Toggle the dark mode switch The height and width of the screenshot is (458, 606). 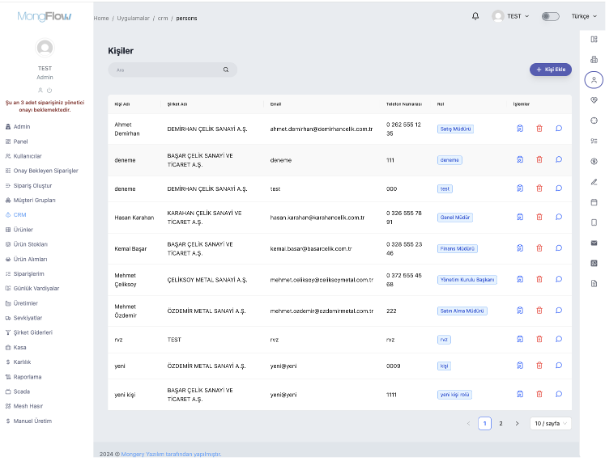pos(550,16)
